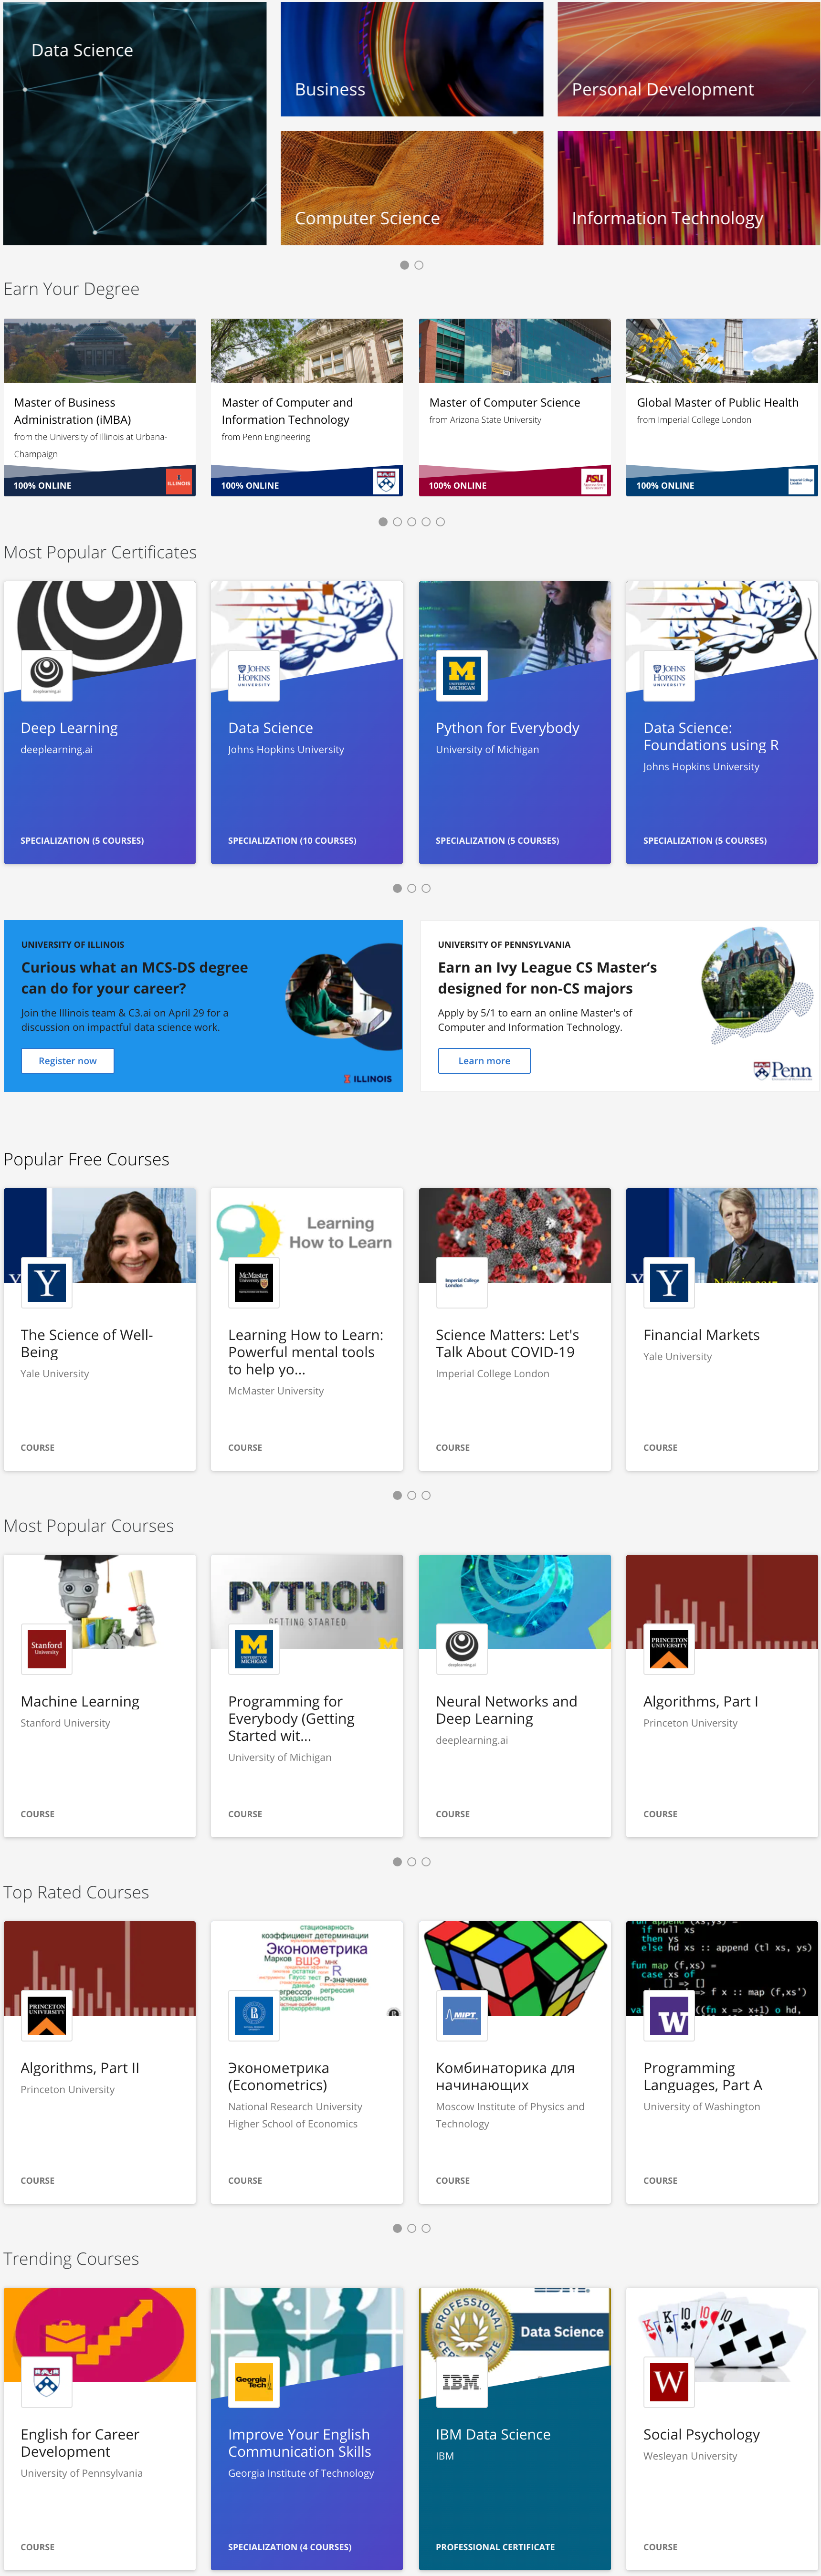Select second carousel dot below the topic tiles
Screen dimensions: 821x2576
[419, 265]
